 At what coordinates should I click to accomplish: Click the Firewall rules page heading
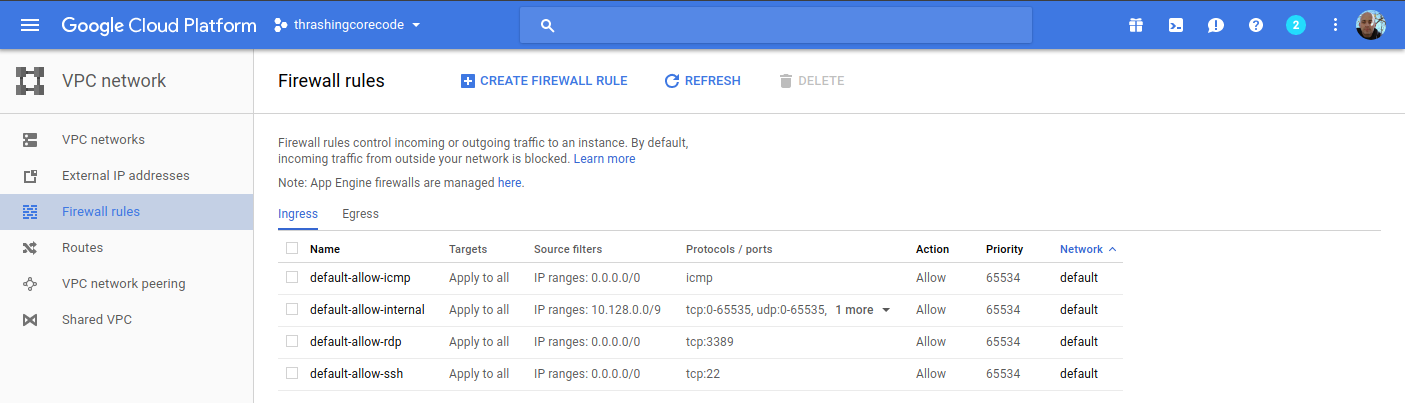point(331,81)
